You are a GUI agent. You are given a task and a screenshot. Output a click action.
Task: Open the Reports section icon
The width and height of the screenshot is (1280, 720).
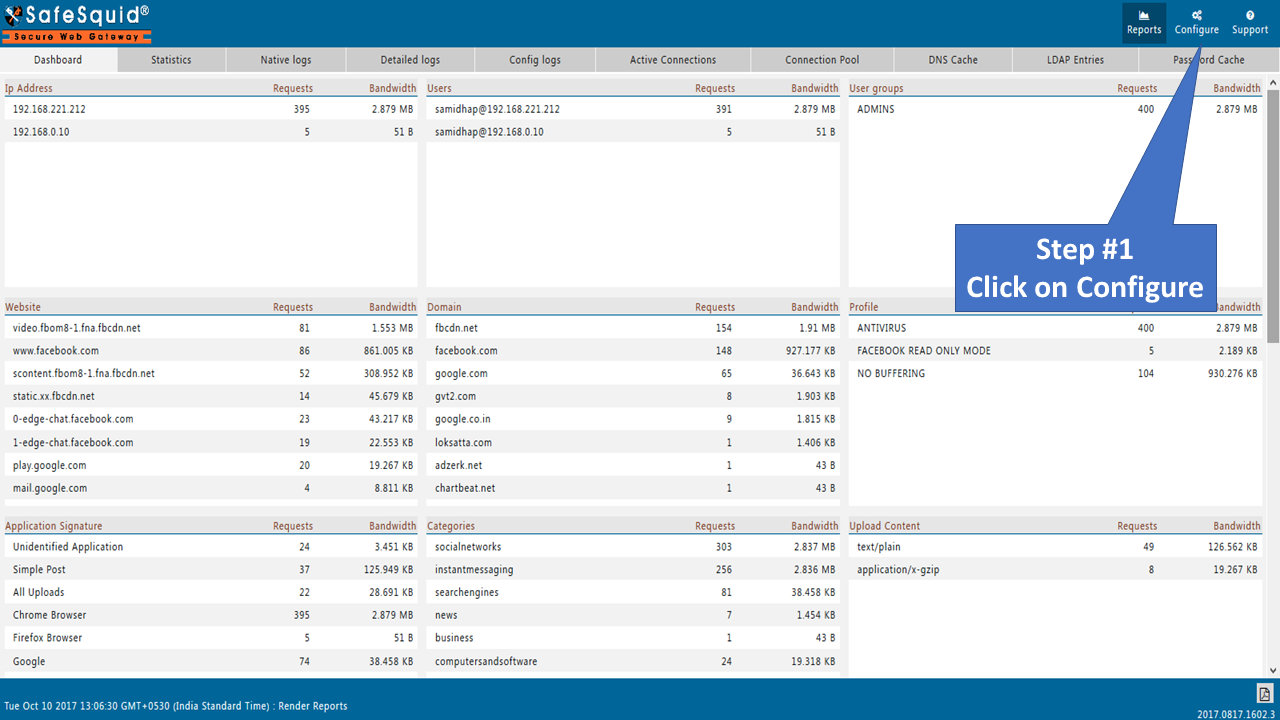tap(1143, 16)
